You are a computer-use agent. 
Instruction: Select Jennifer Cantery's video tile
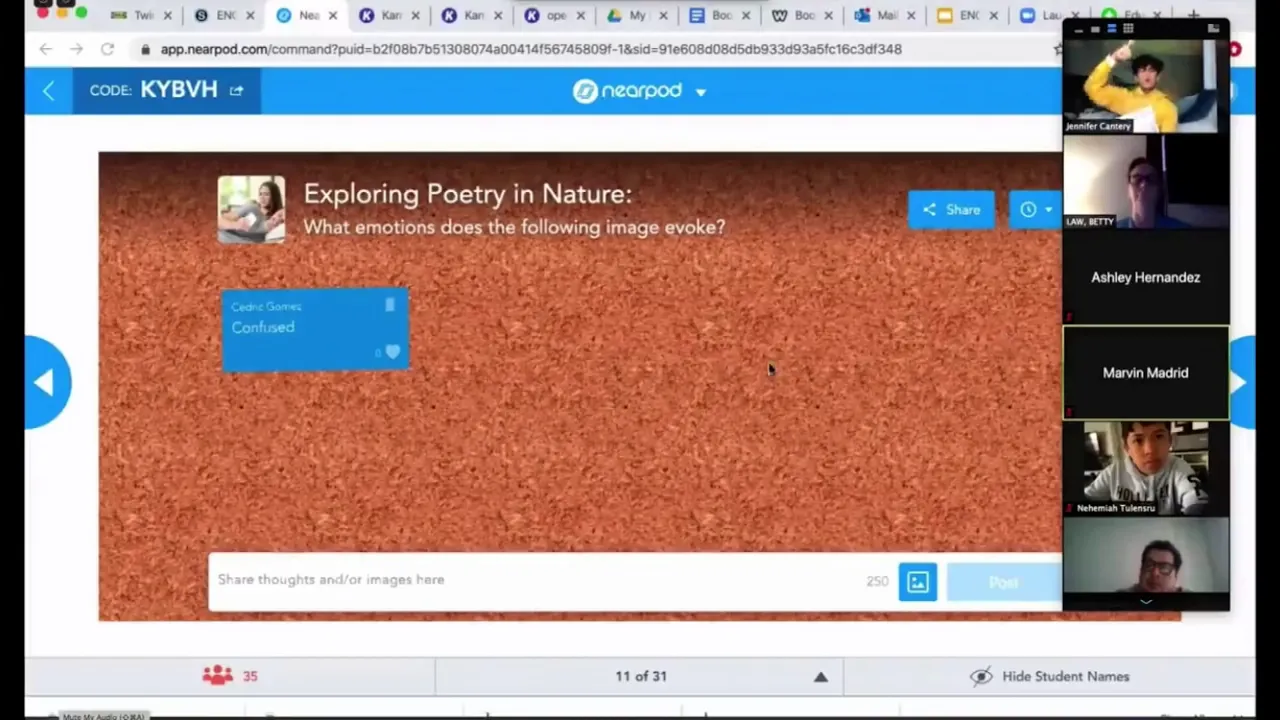click(x=1146, y=86)
